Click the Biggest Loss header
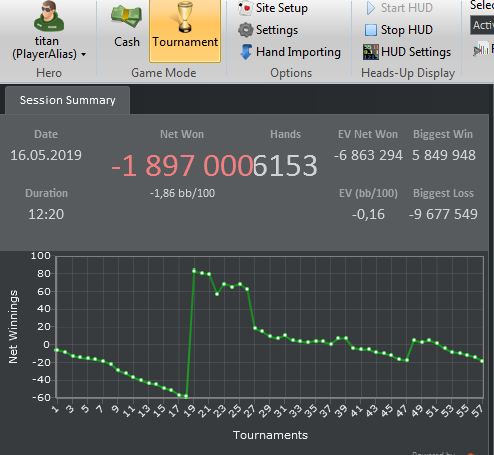Viewport: 494px width, 455px height. (443, 193)
